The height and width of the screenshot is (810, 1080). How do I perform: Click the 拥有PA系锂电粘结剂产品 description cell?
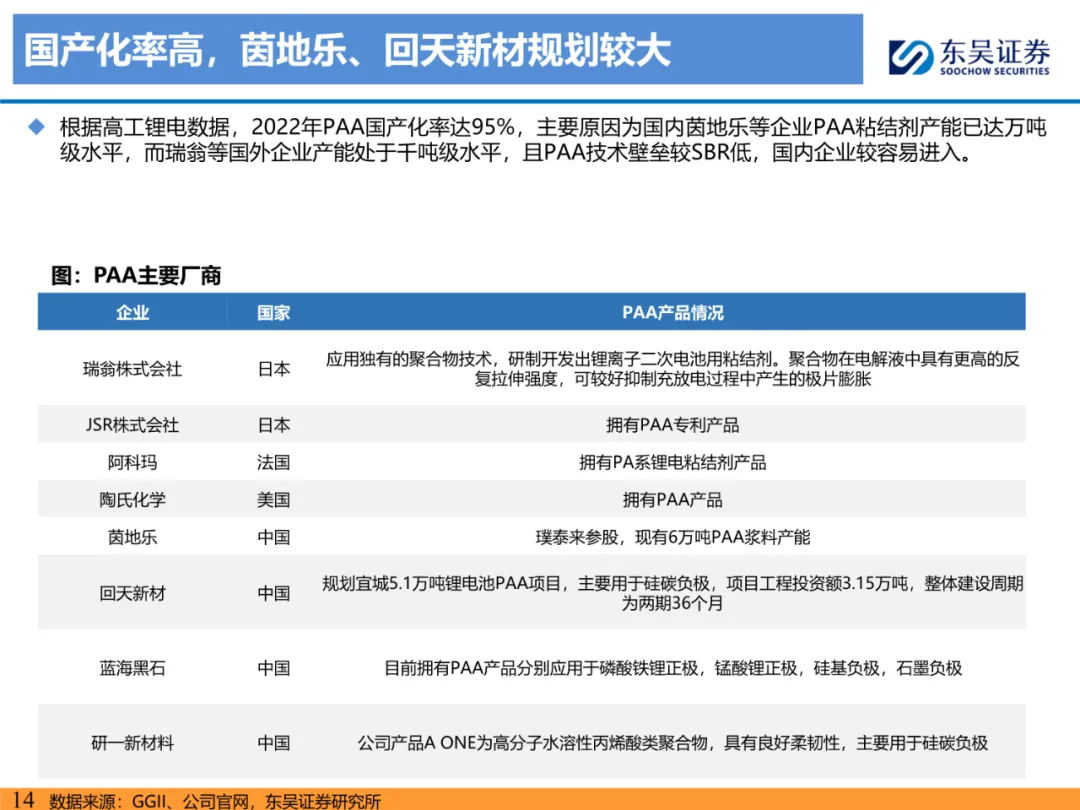pos(673,462)
